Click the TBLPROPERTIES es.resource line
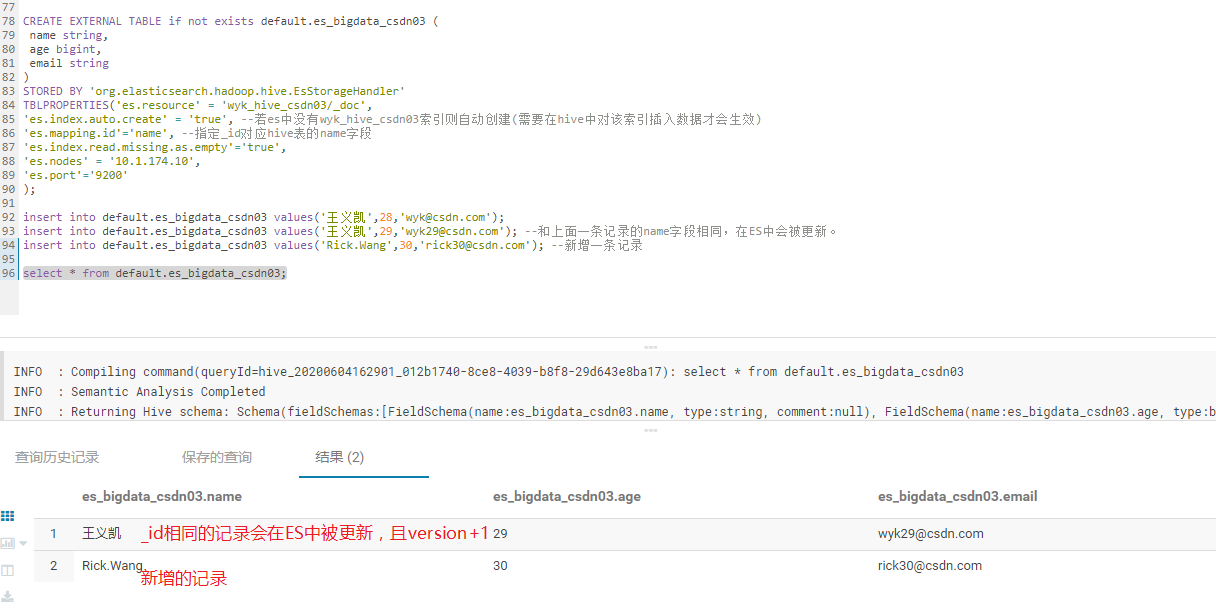Screen dimensions: 1216x615 (198, 105)
